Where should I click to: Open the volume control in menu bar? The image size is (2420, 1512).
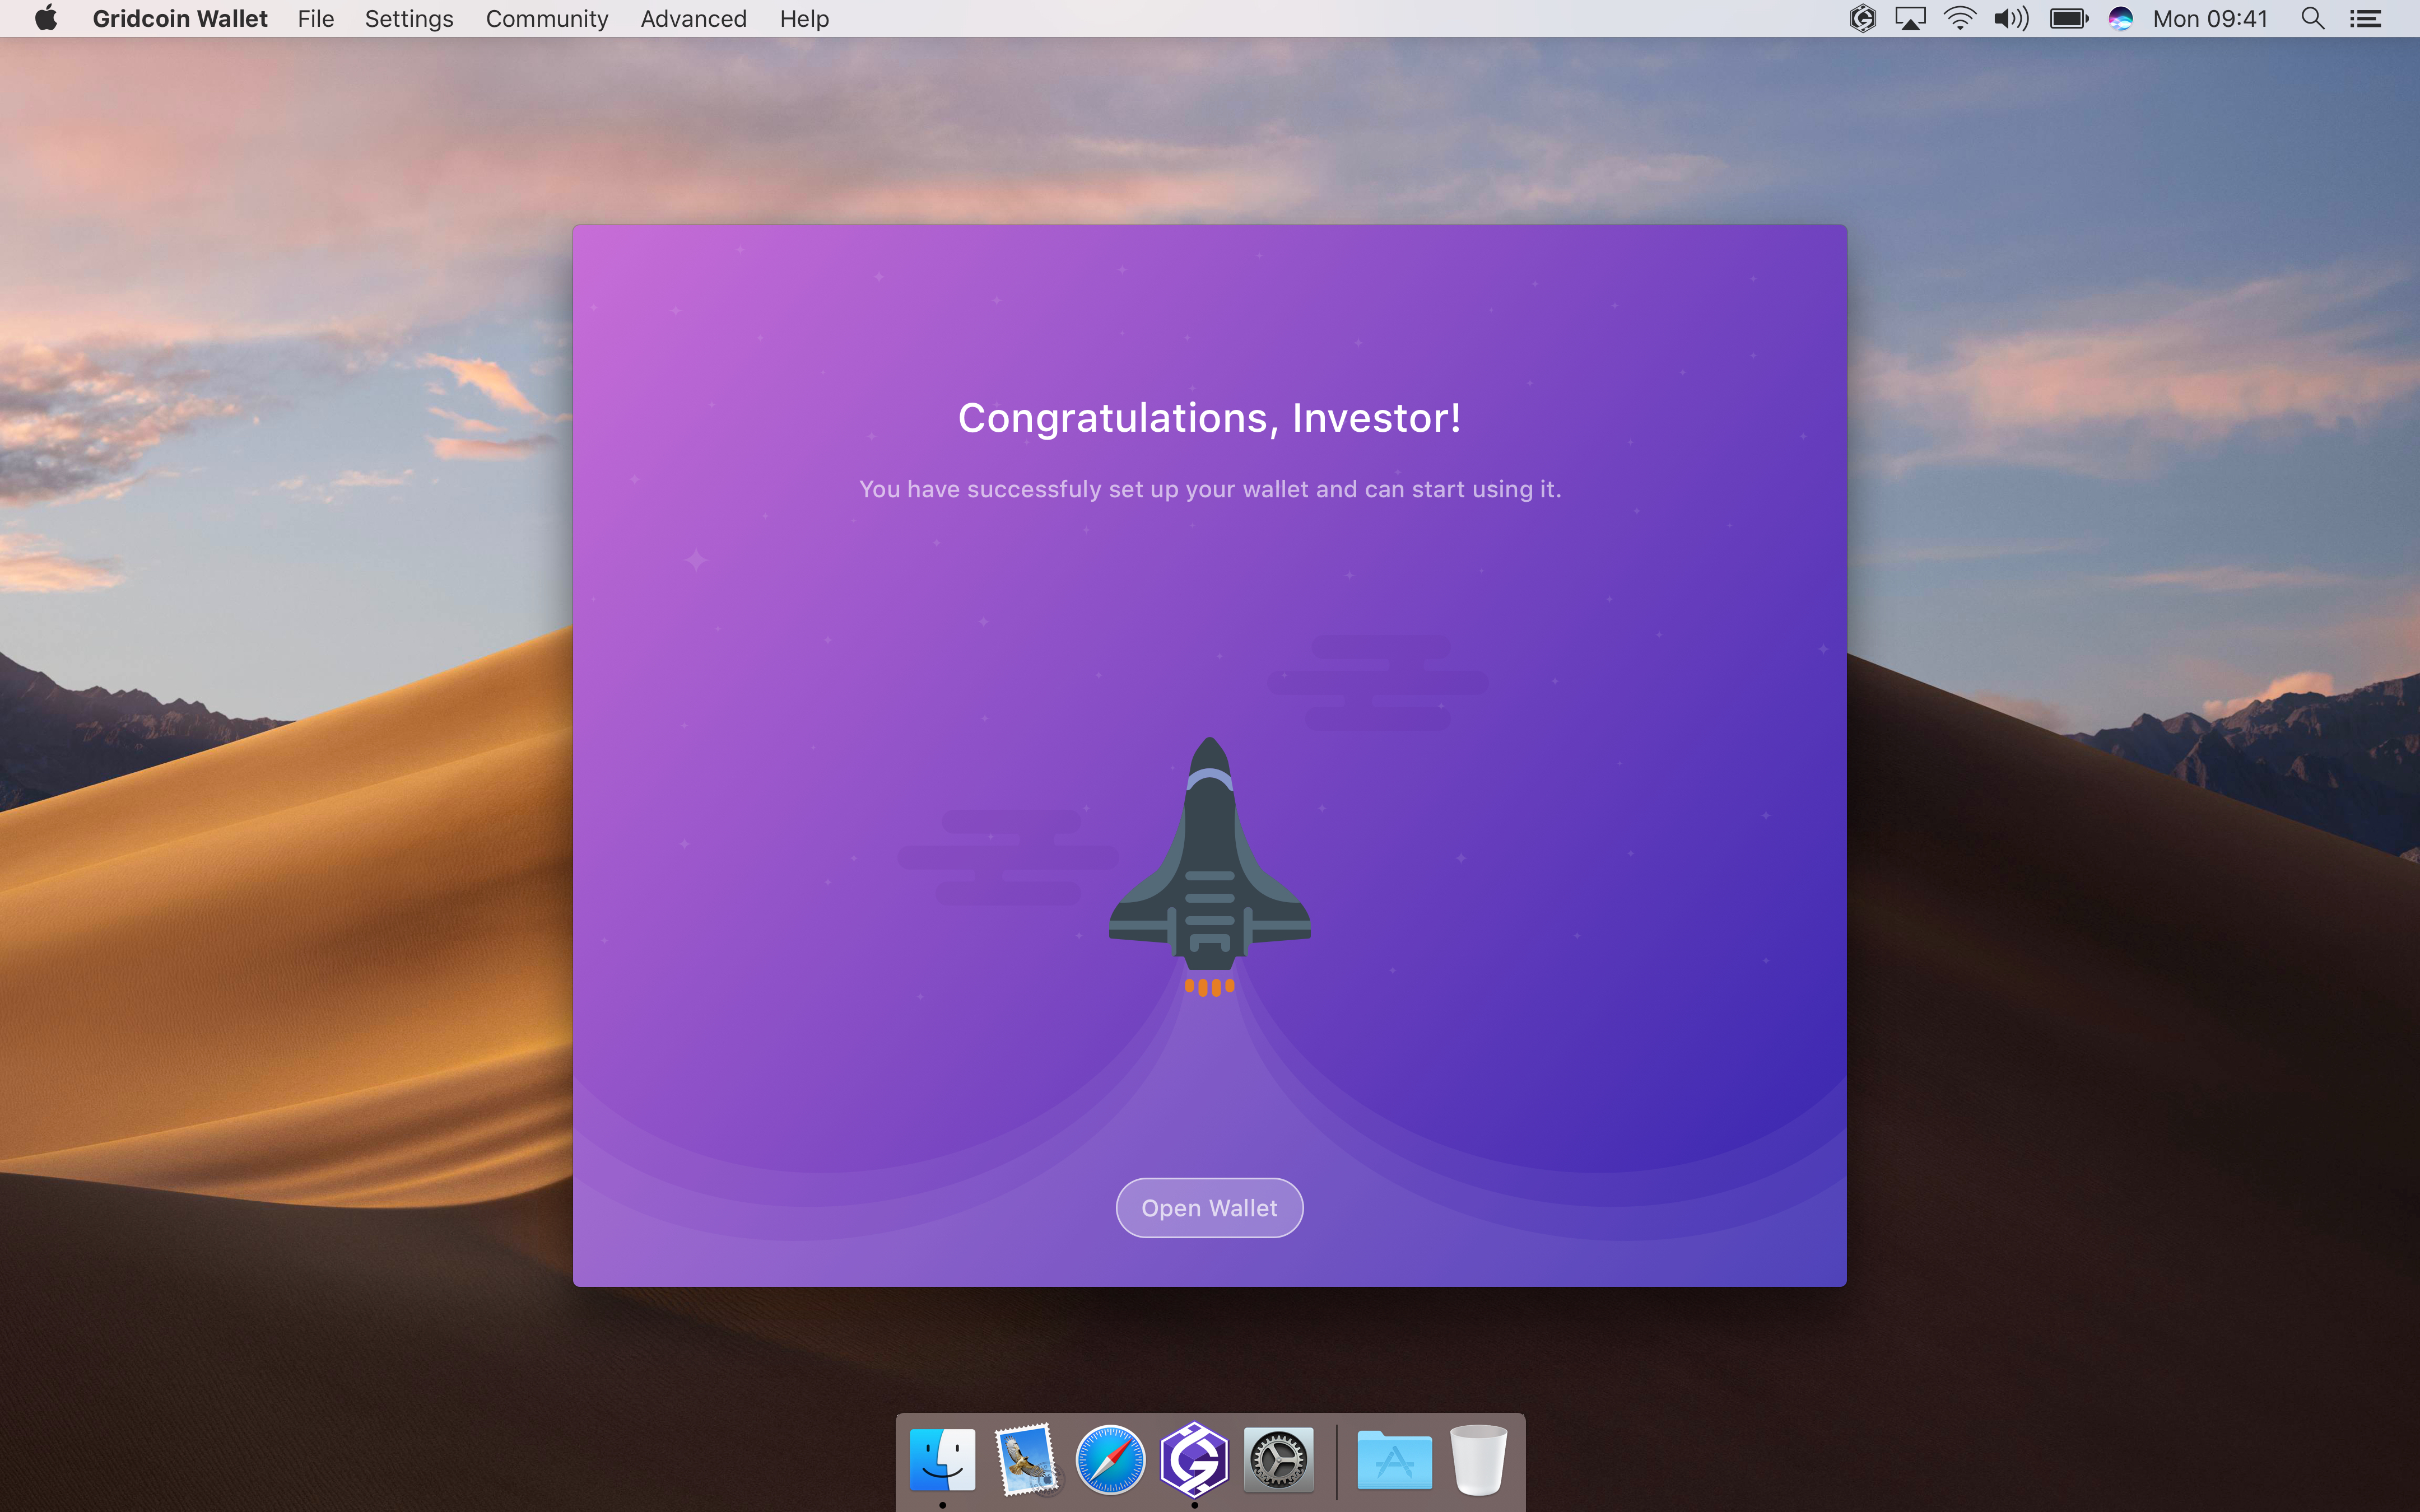tap(2011, 18)
